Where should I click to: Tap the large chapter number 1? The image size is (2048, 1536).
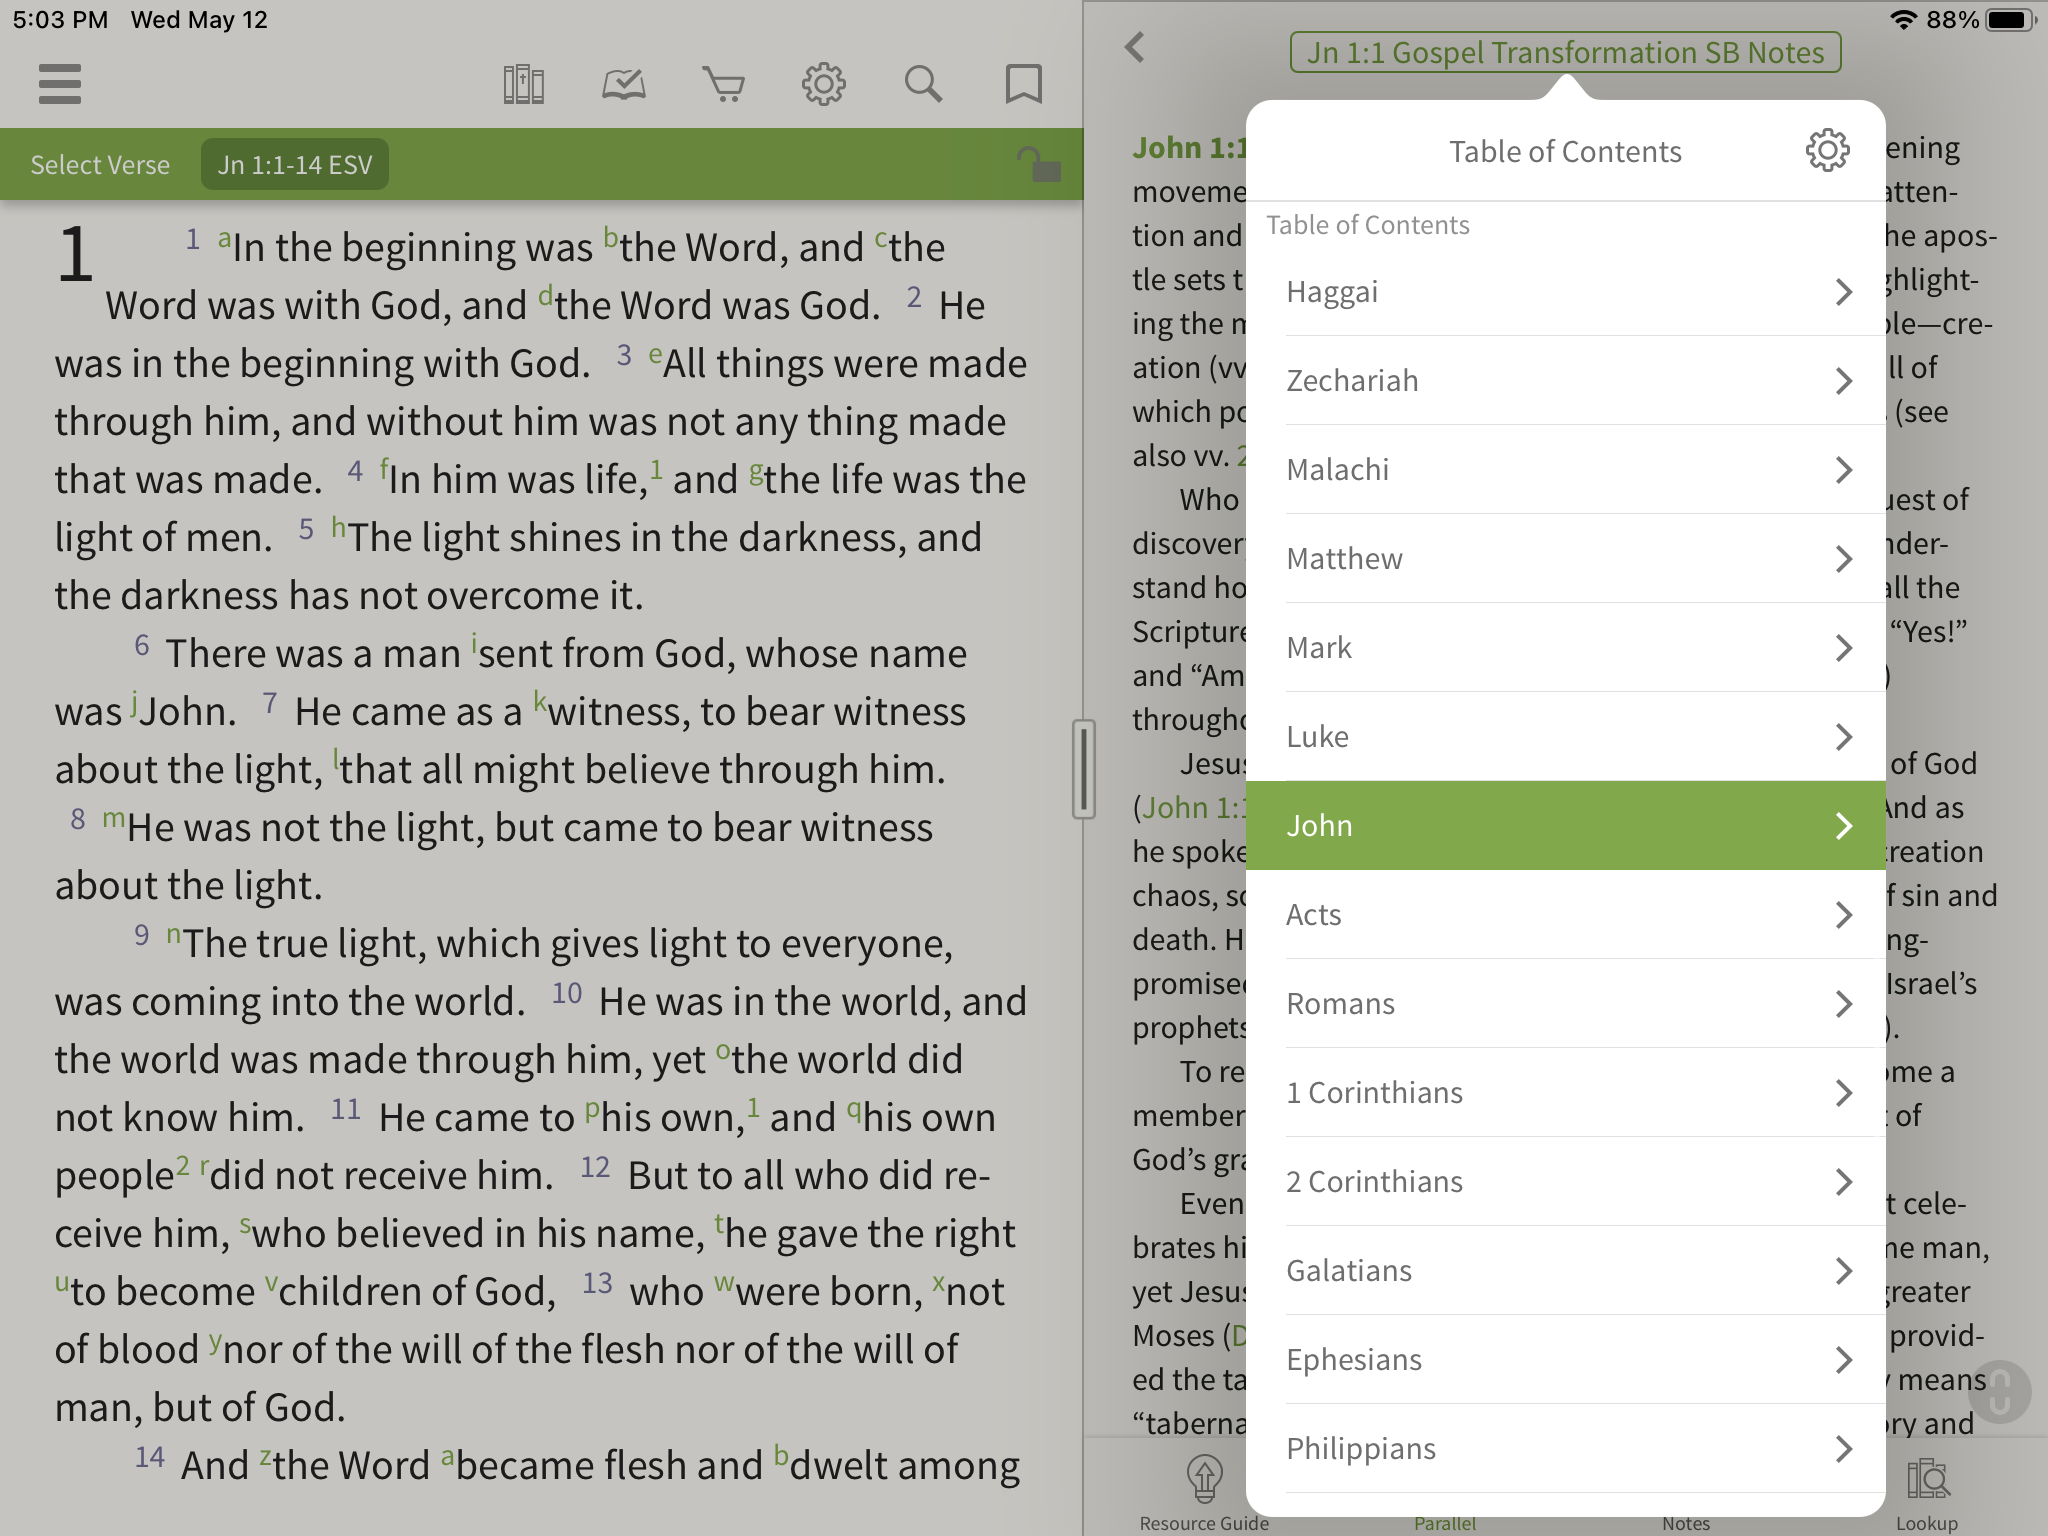click(75, 253)
